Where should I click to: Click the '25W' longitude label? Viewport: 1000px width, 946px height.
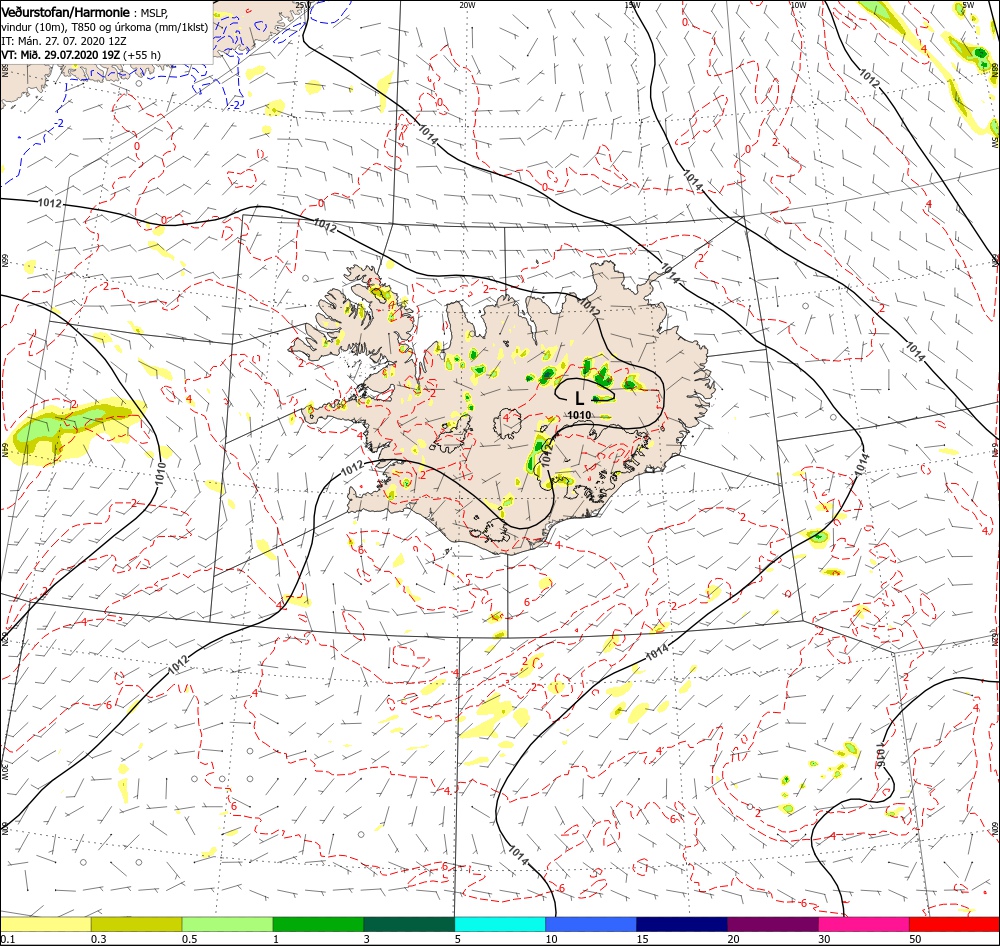click(302, 5)
